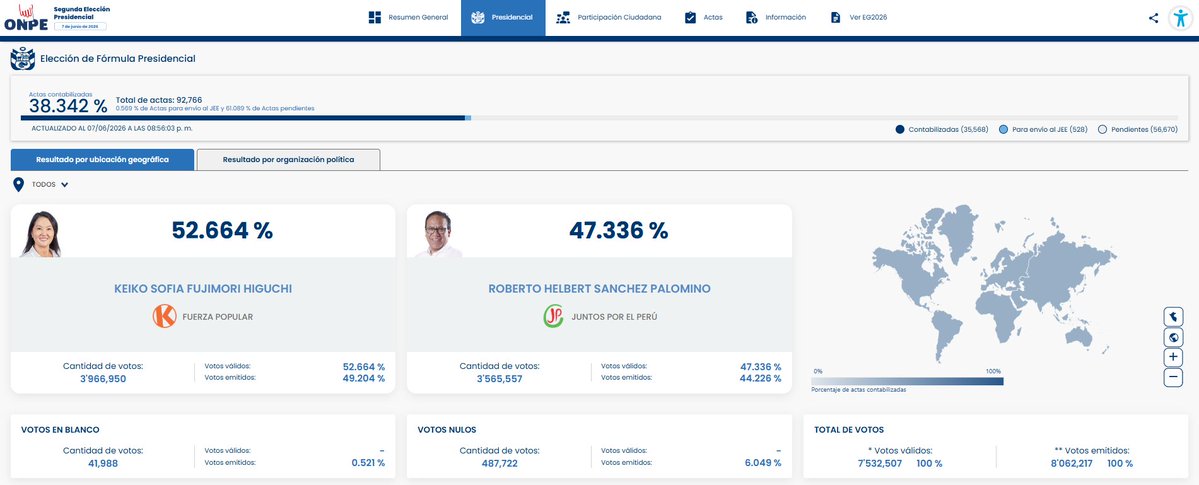Click emitted votes total 8'062,217
Viewport: 1199px width, 485px height.
[1069, 464]
